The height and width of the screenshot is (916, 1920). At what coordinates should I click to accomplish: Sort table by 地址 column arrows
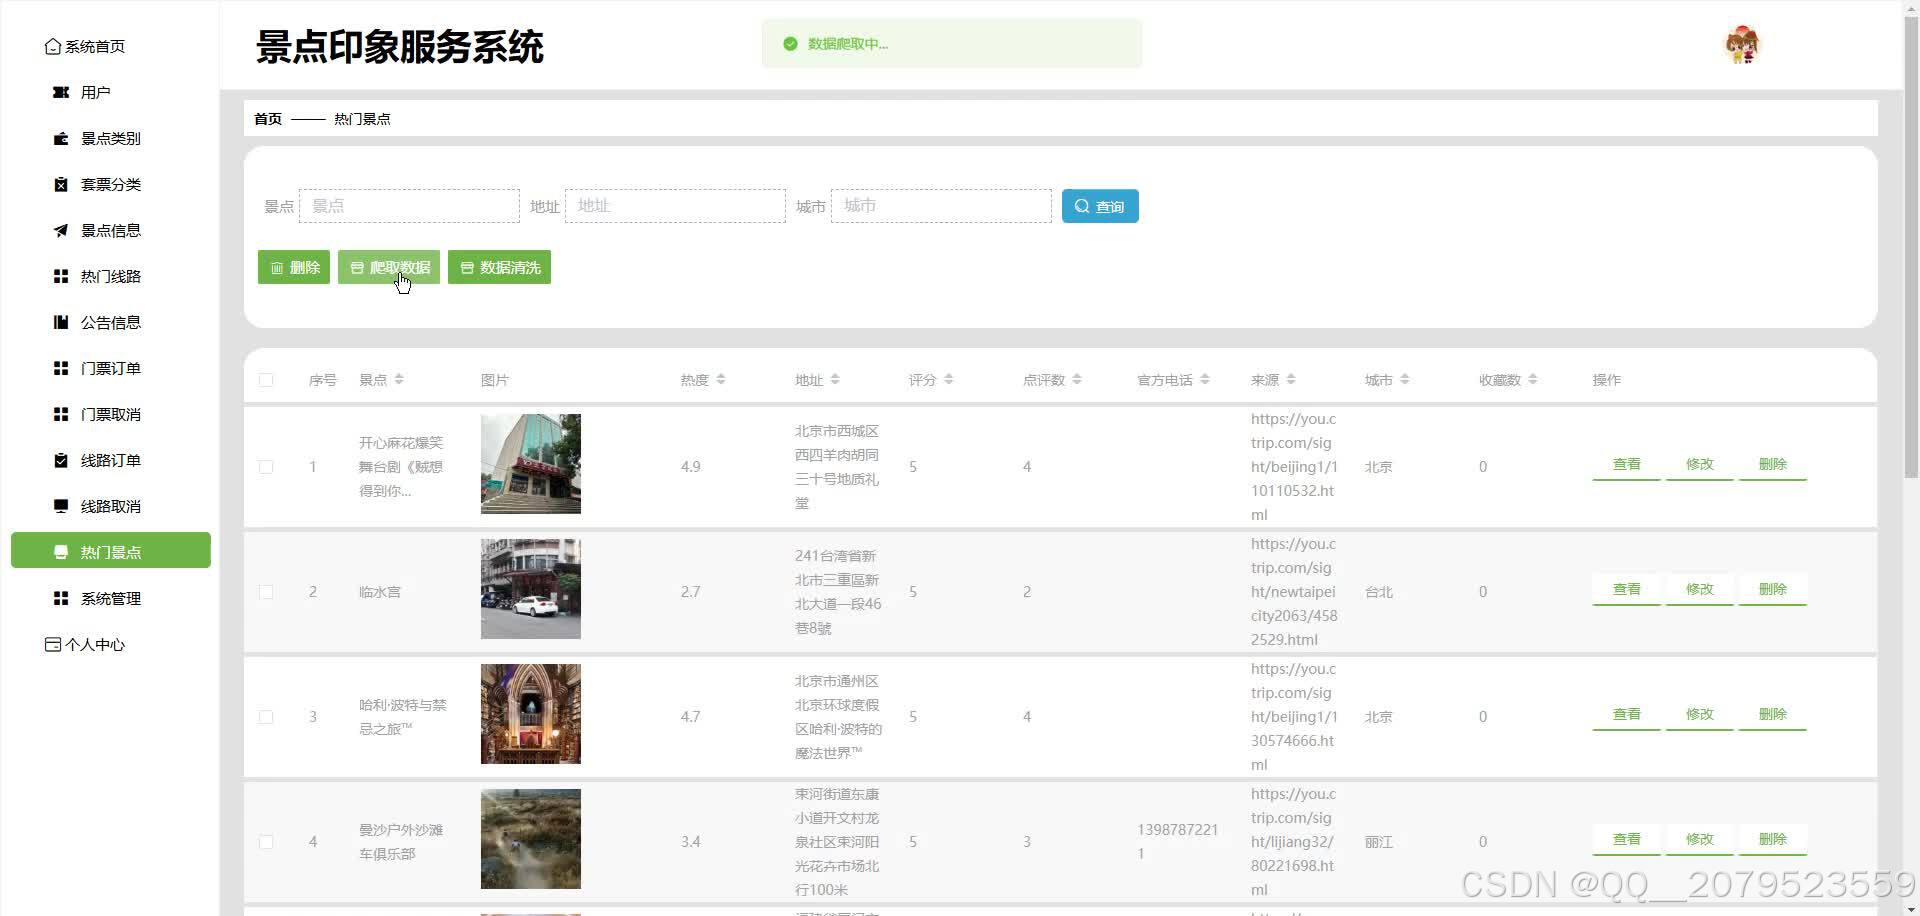click(x=835, y=380)
